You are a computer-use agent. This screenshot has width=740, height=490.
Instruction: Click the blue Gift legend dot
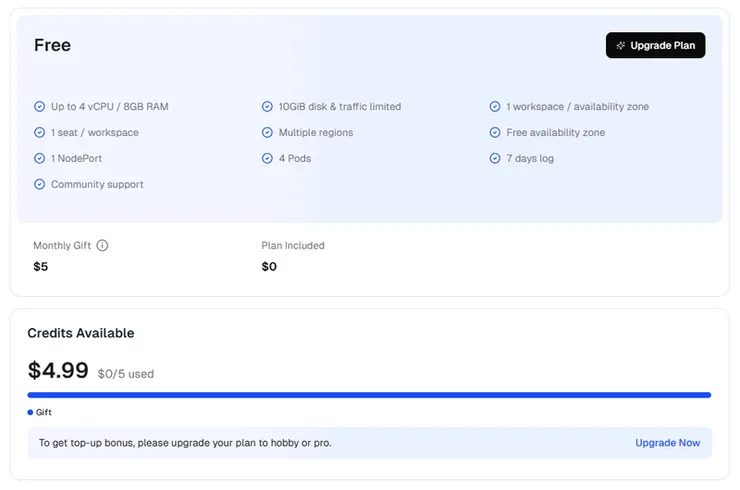pos(30,412)
